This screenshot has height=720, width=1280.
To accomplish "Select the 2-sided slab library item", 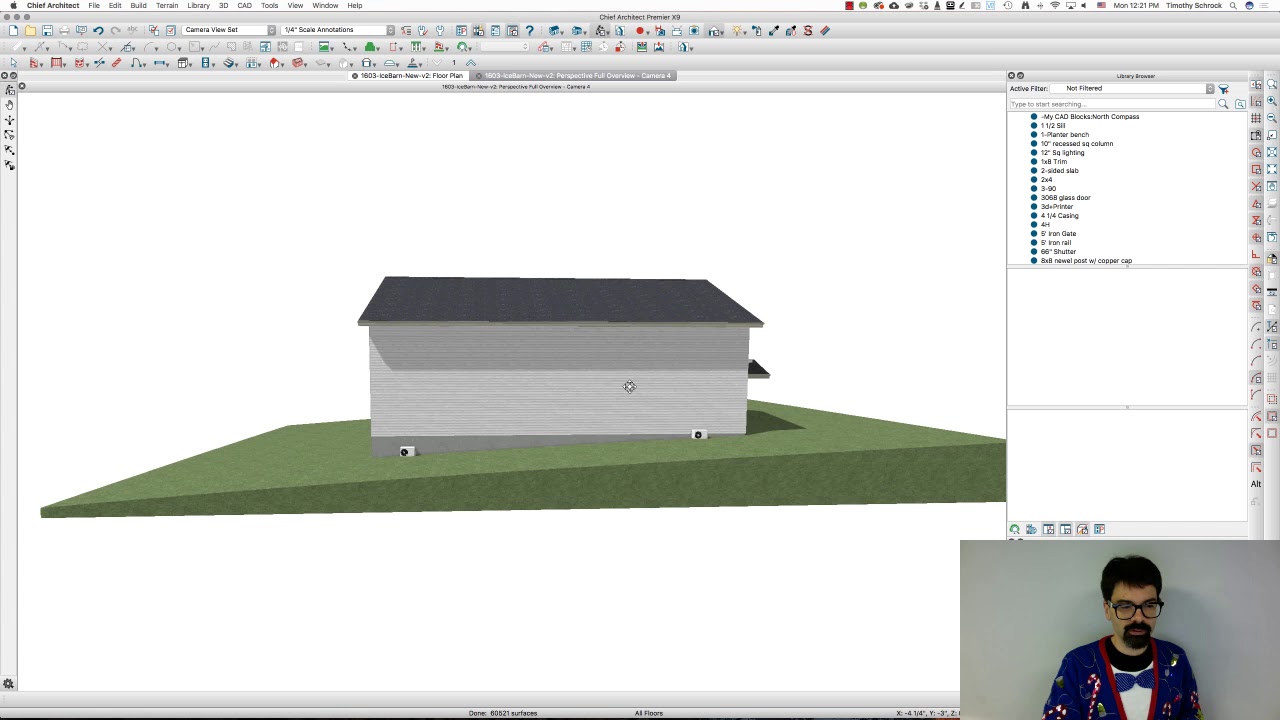I will 1059,171.
